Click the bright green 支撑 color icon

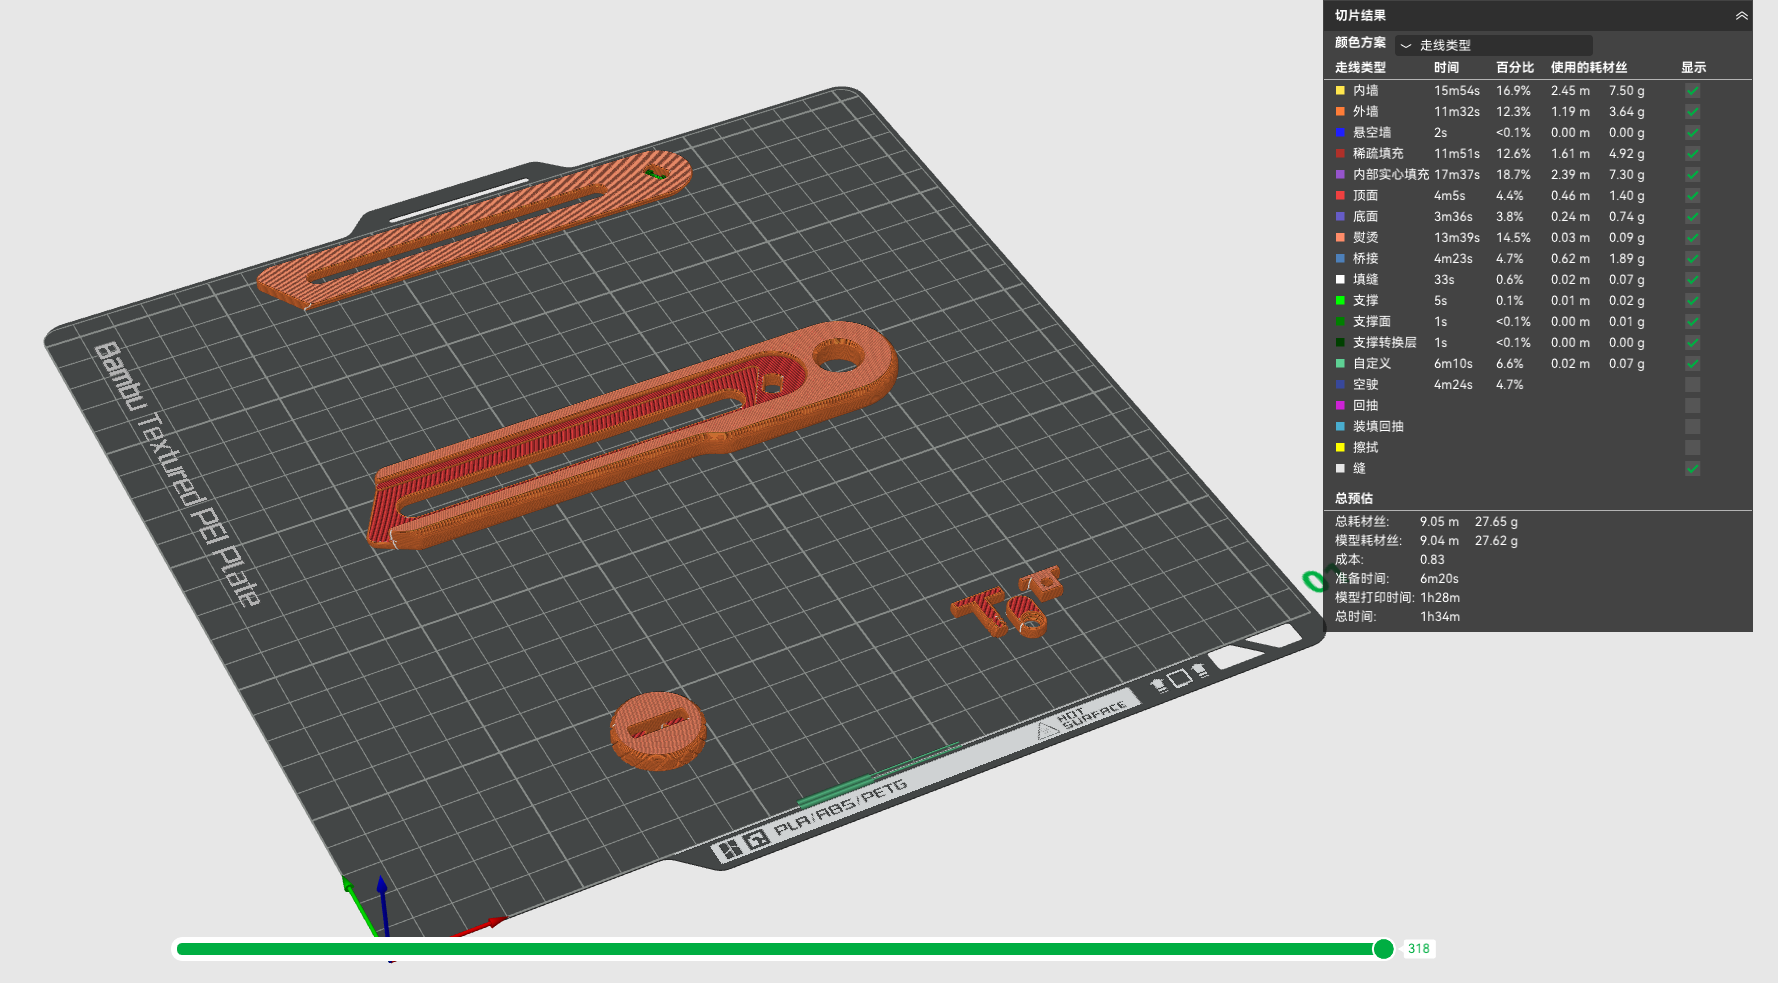coord(1340,301)
